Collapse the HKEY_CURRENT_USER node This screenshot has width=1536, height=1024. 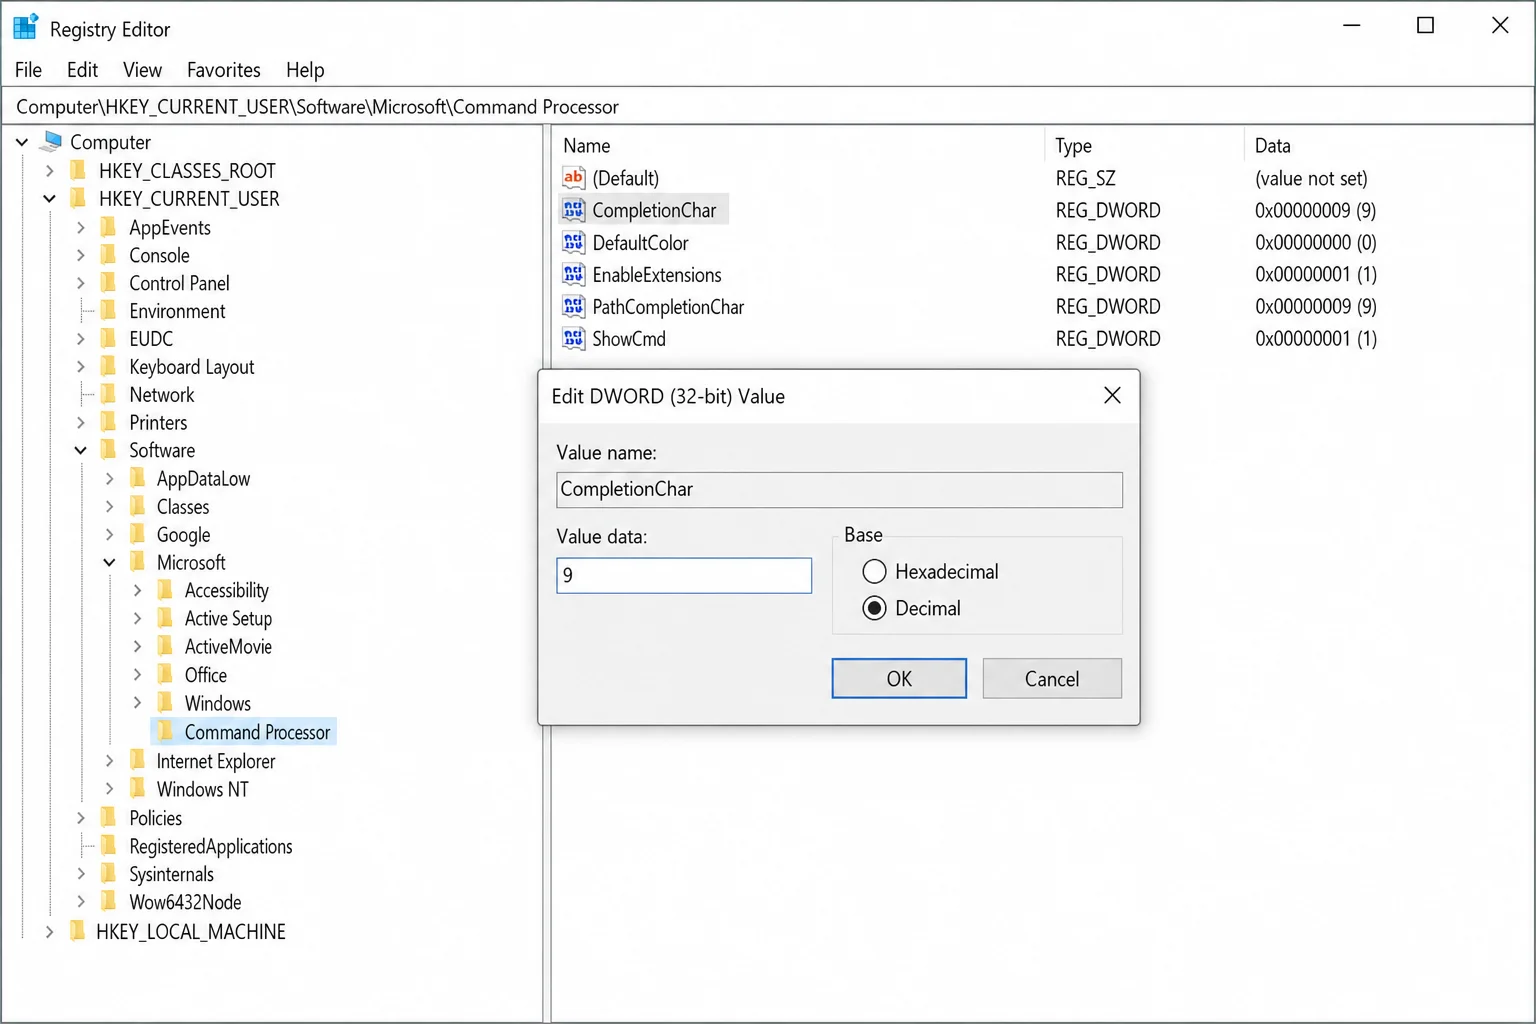coord(49,199)
